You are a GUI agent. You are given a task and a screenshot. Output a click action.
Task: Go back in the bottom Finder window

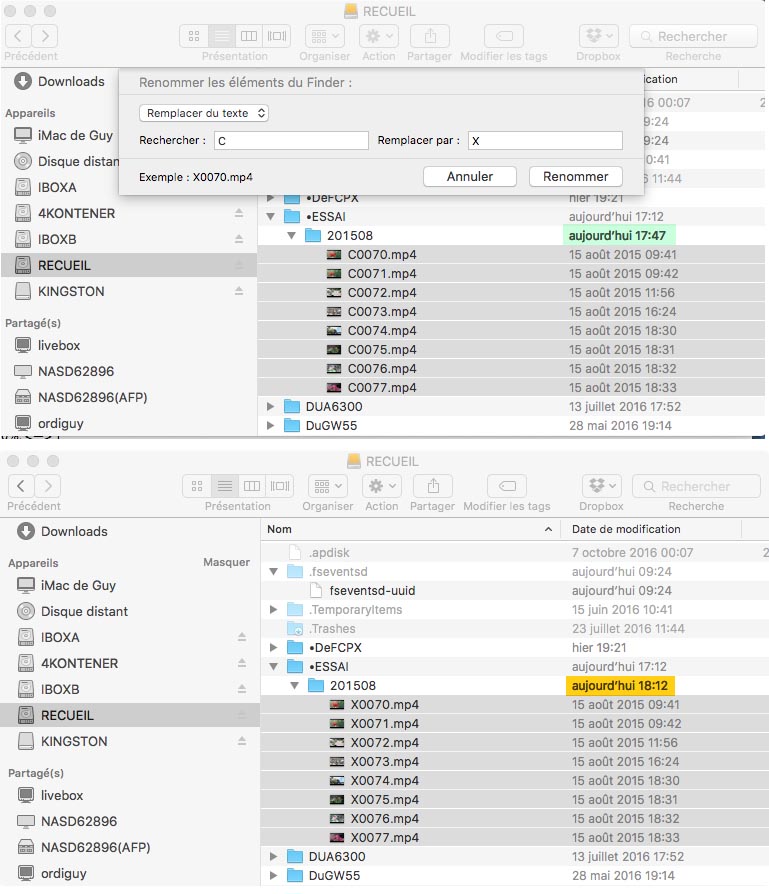tap(21, 486)
